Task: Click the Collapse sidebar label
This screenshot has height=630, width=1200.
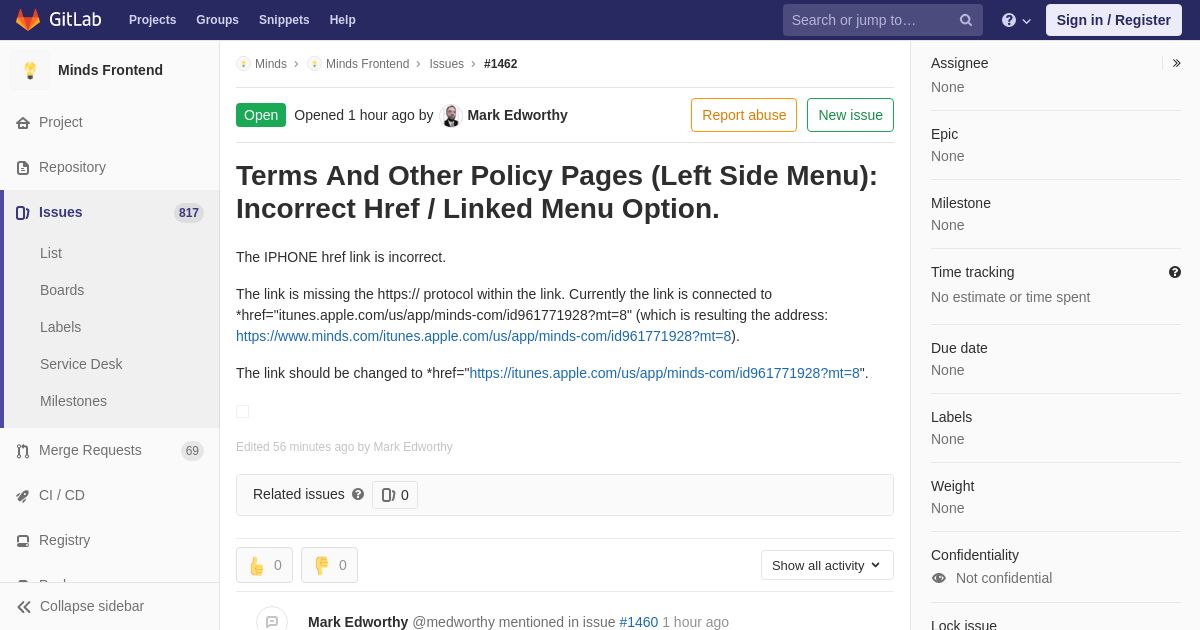Action: pos(92,606)
